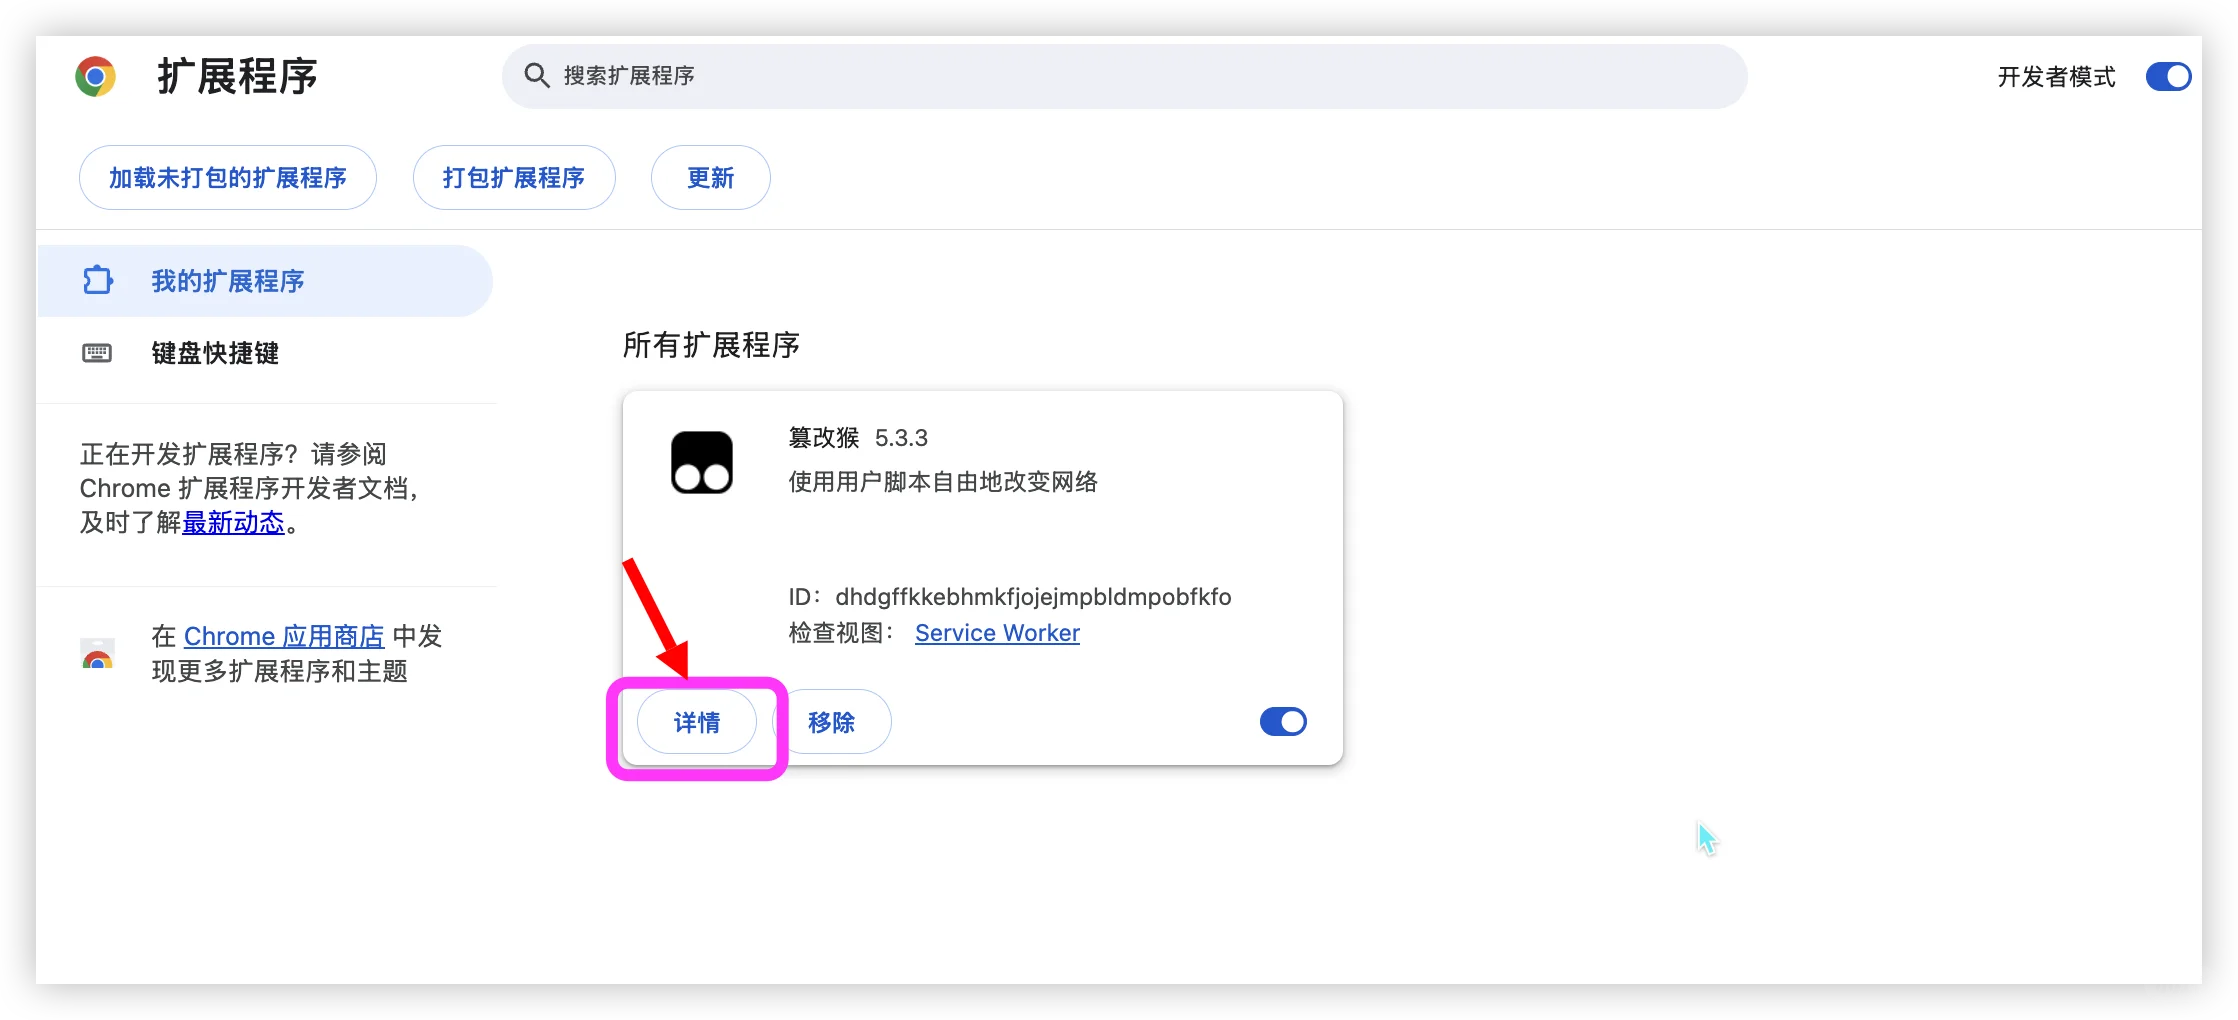Image resolution: width=2238 pixels, height=1020 pixels.
Task: Focus the 搜索扩展程序 search field
Action: pos(1125,76)
